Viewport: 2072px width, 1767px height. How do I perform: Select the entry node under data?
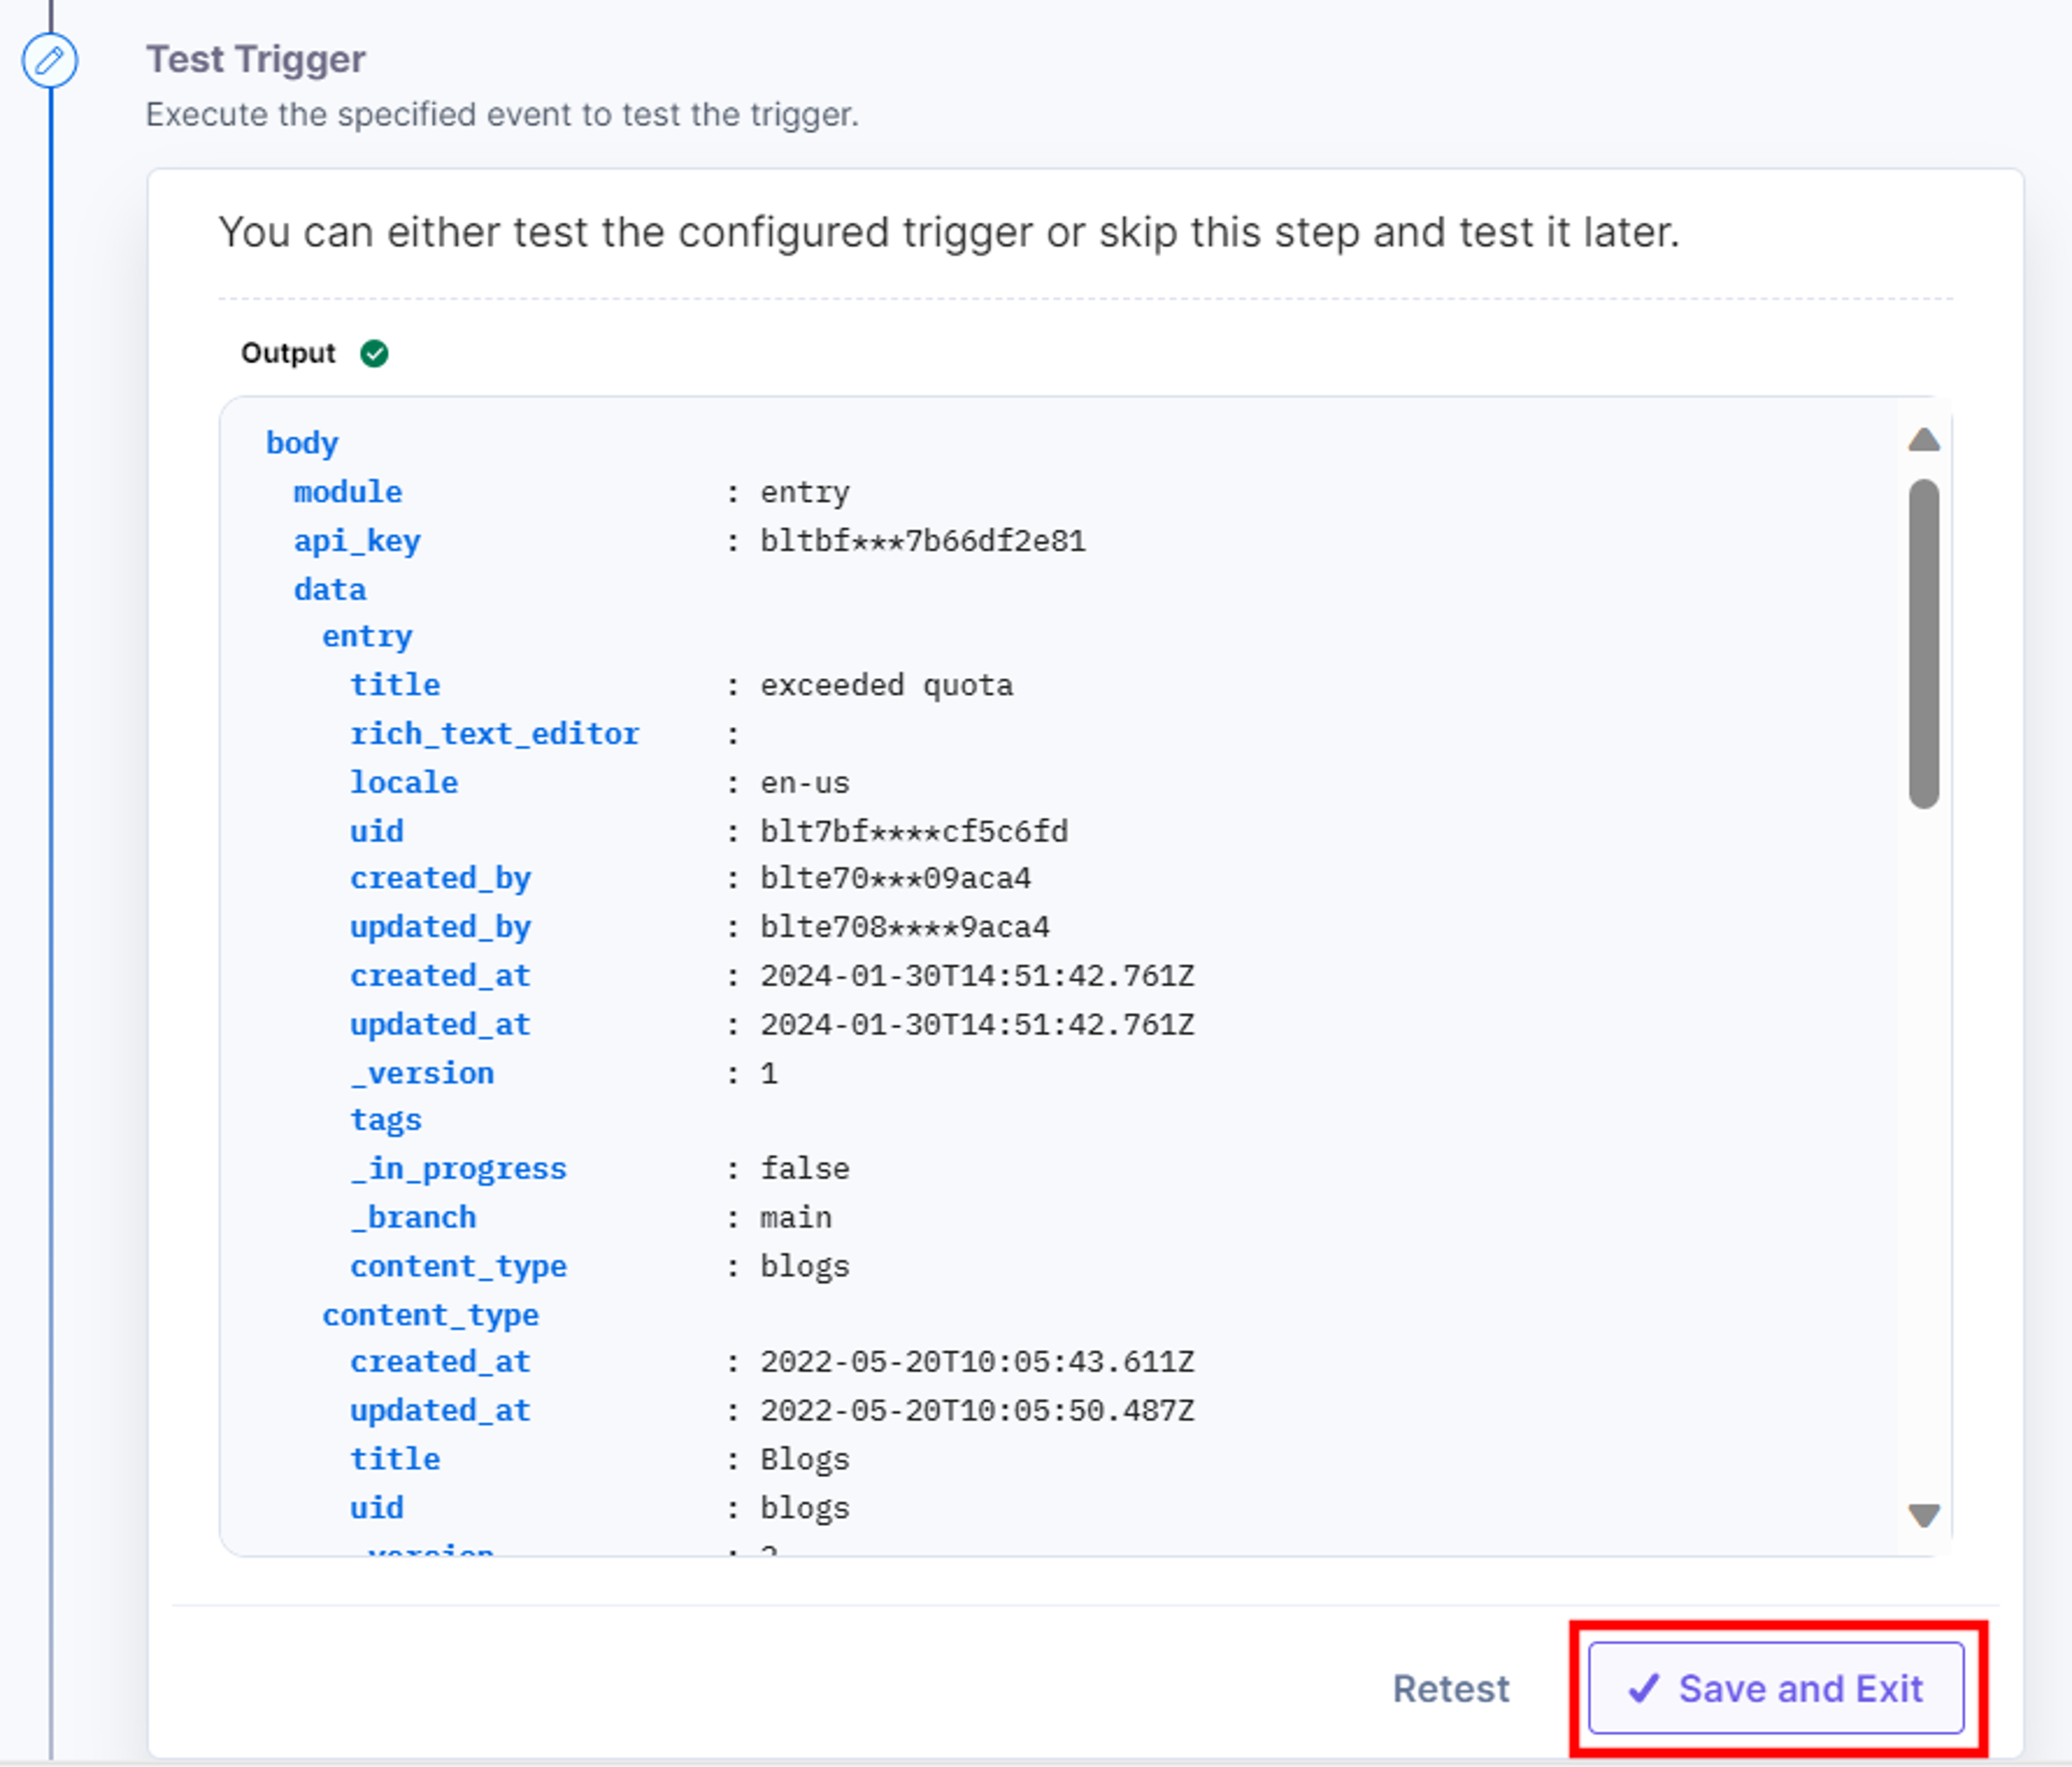[x=367, y=637]
